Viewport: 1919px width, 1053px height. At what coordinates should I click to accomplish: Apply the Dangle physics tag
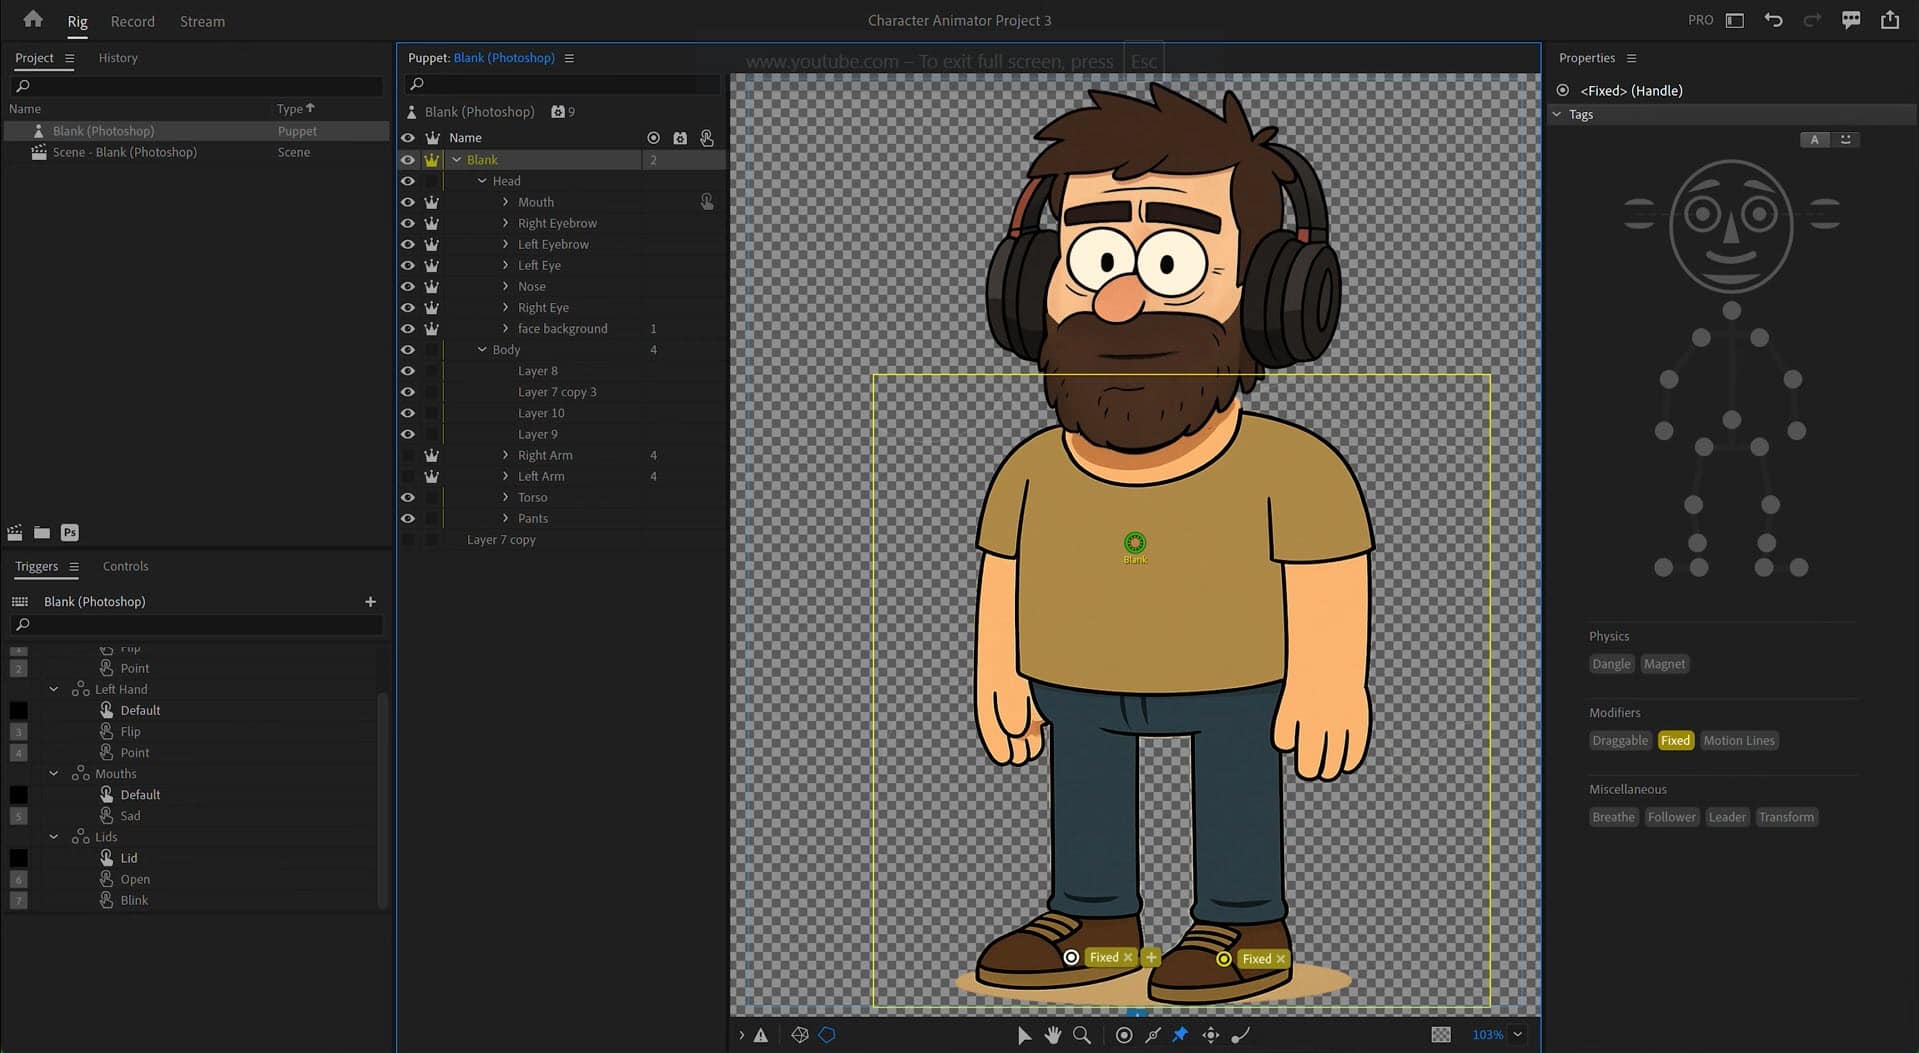click(x=1610, y=664)
